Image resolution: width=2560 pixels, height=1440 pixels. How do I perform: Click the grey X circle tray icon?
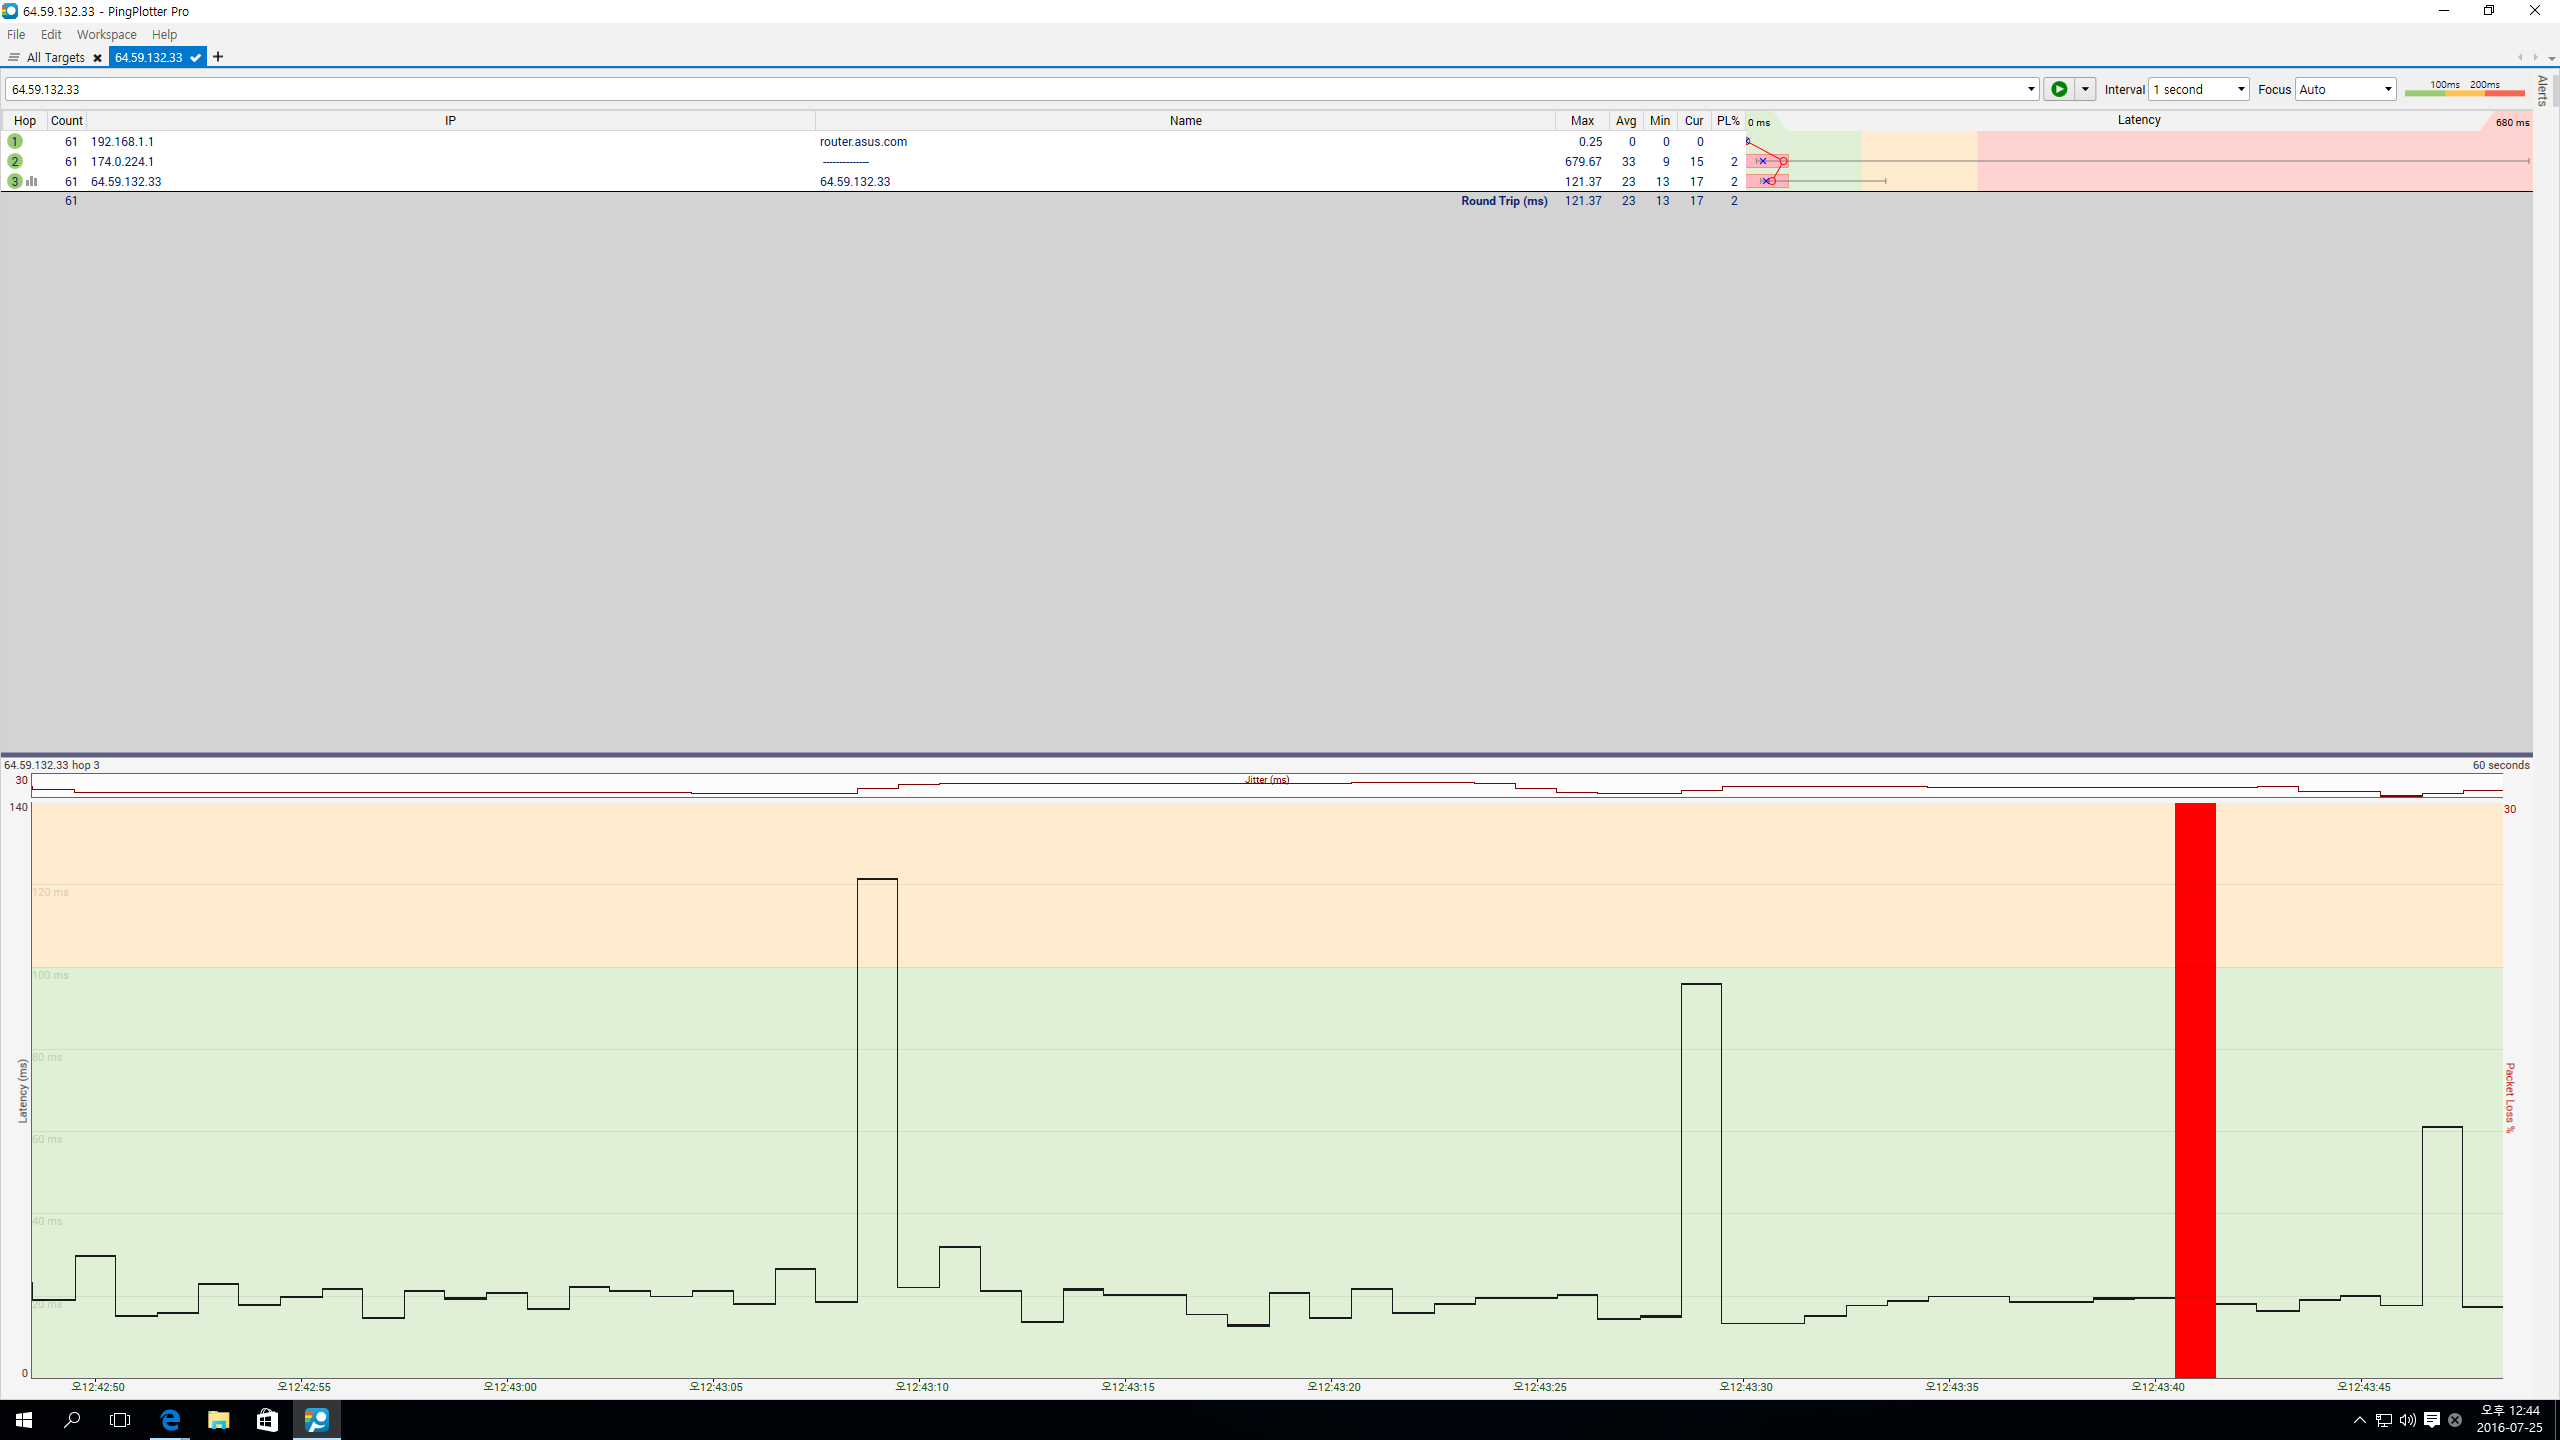(2455, 1420)
